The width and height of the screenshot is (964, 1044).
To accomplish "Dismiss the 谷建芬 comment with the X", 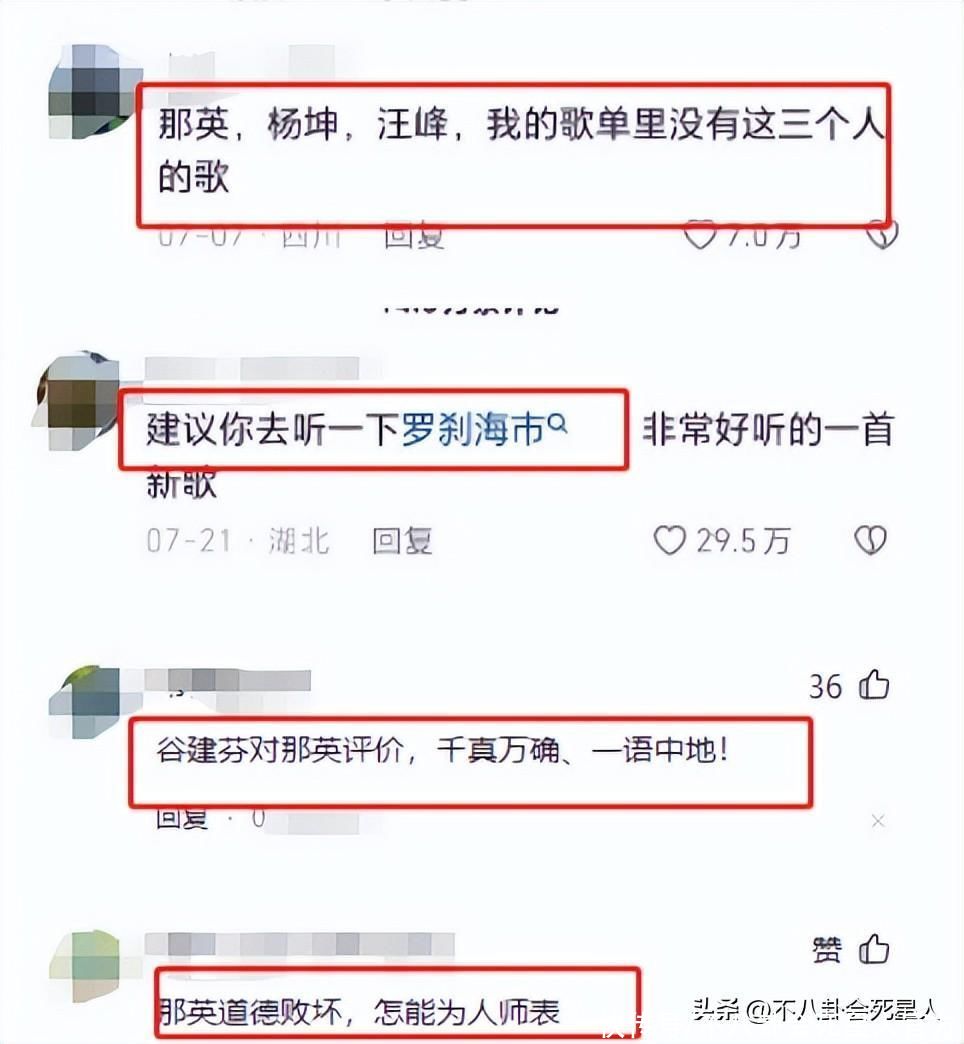I will point(878,821).
